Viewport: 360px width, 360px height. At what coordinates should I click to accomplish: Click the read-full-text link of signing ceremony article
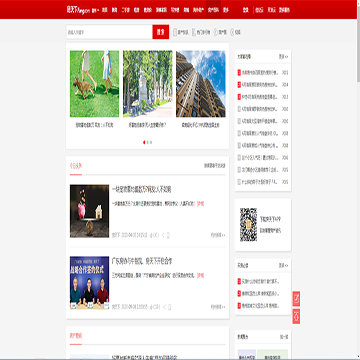click(x=218, y=307)
